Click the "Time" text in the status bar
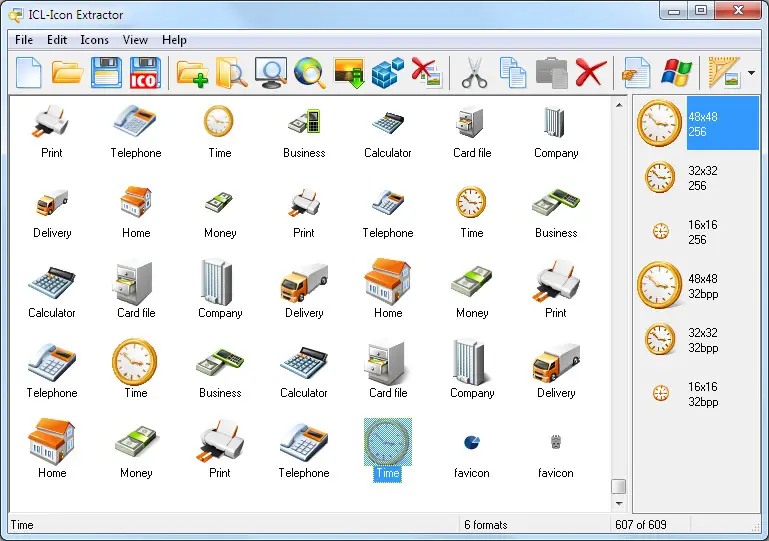769x541 pixels. [x=22, y=525]
